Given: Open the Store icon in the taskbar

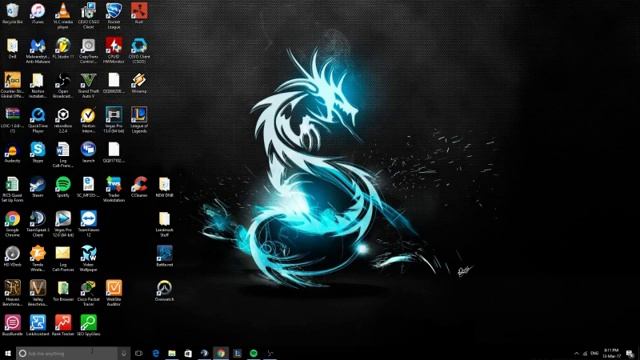Looking at the screenshot, I should pos(188,353).
